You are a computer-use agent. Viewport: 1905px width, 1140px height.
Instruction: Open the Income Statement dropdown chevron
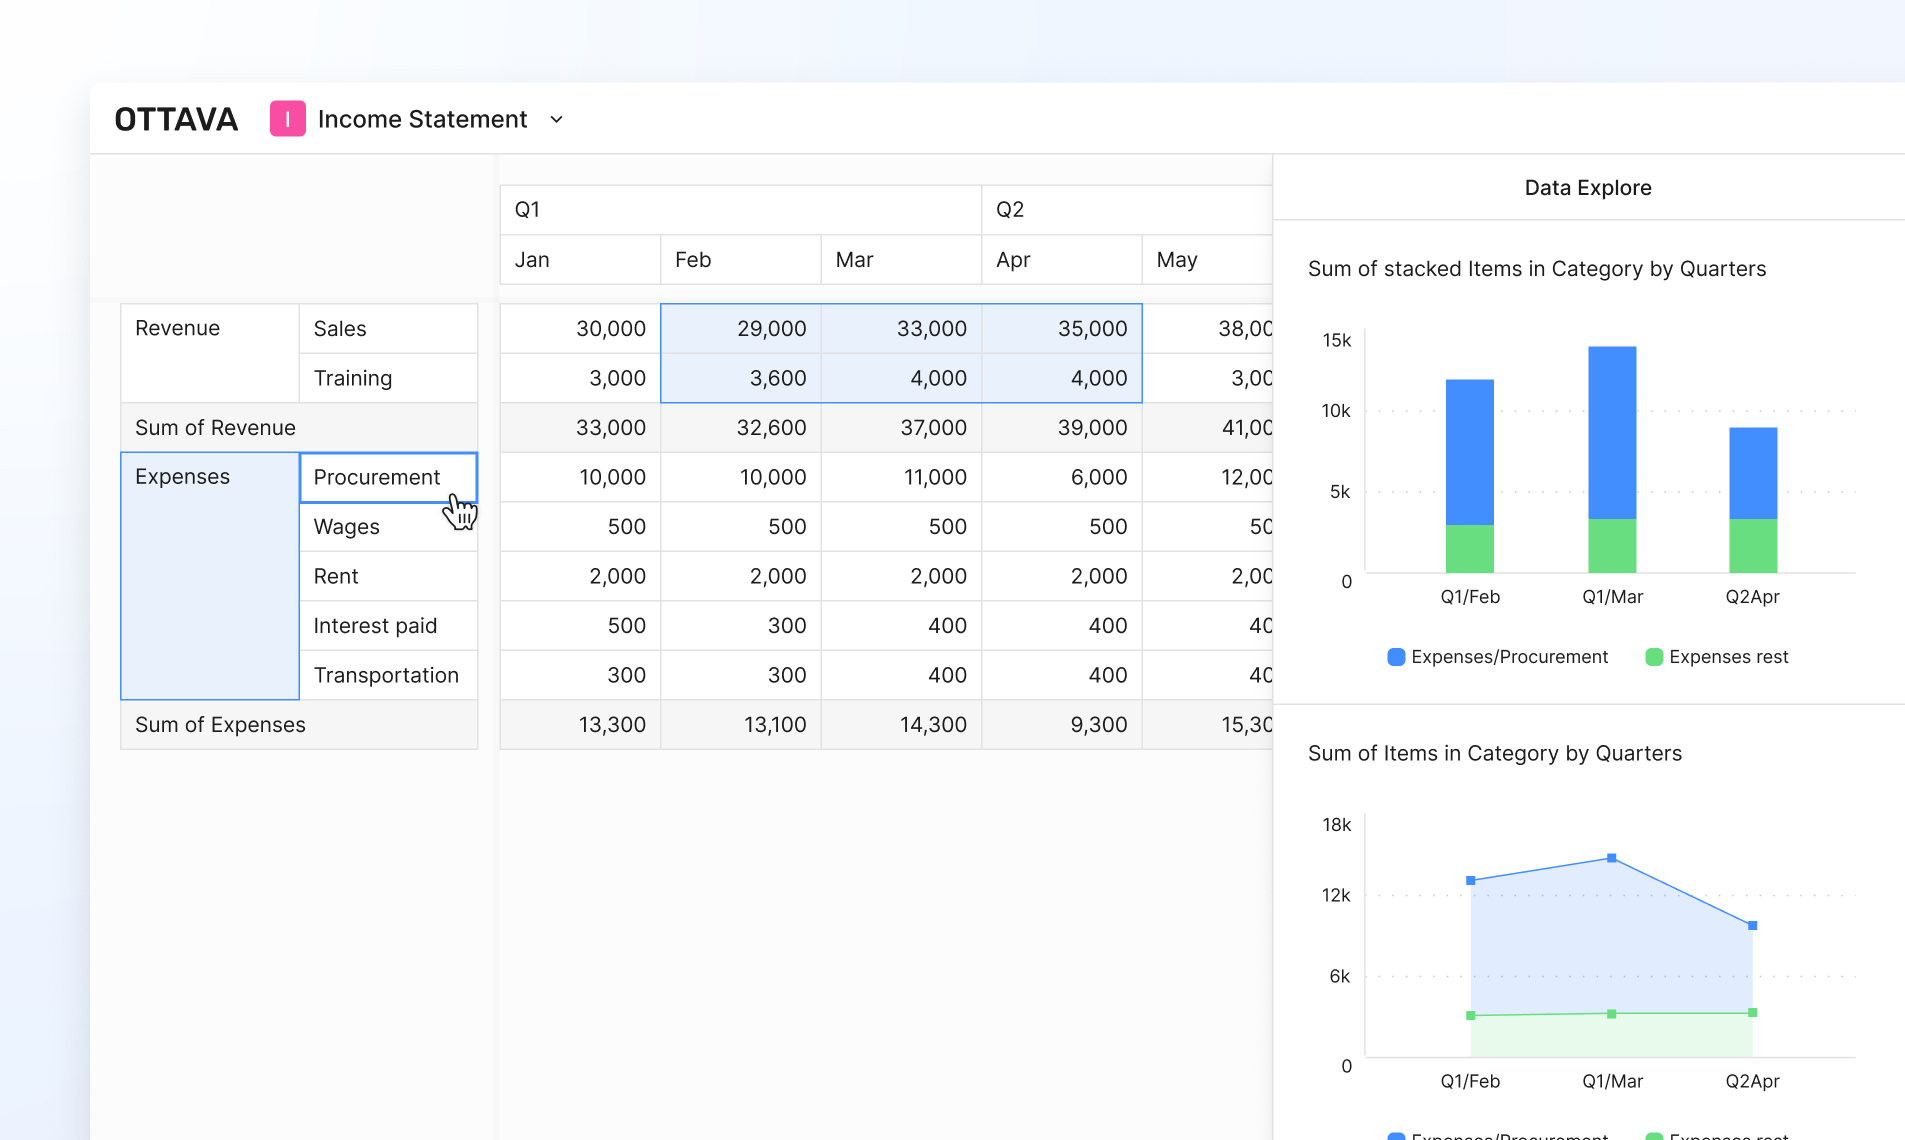coord(557,120)
